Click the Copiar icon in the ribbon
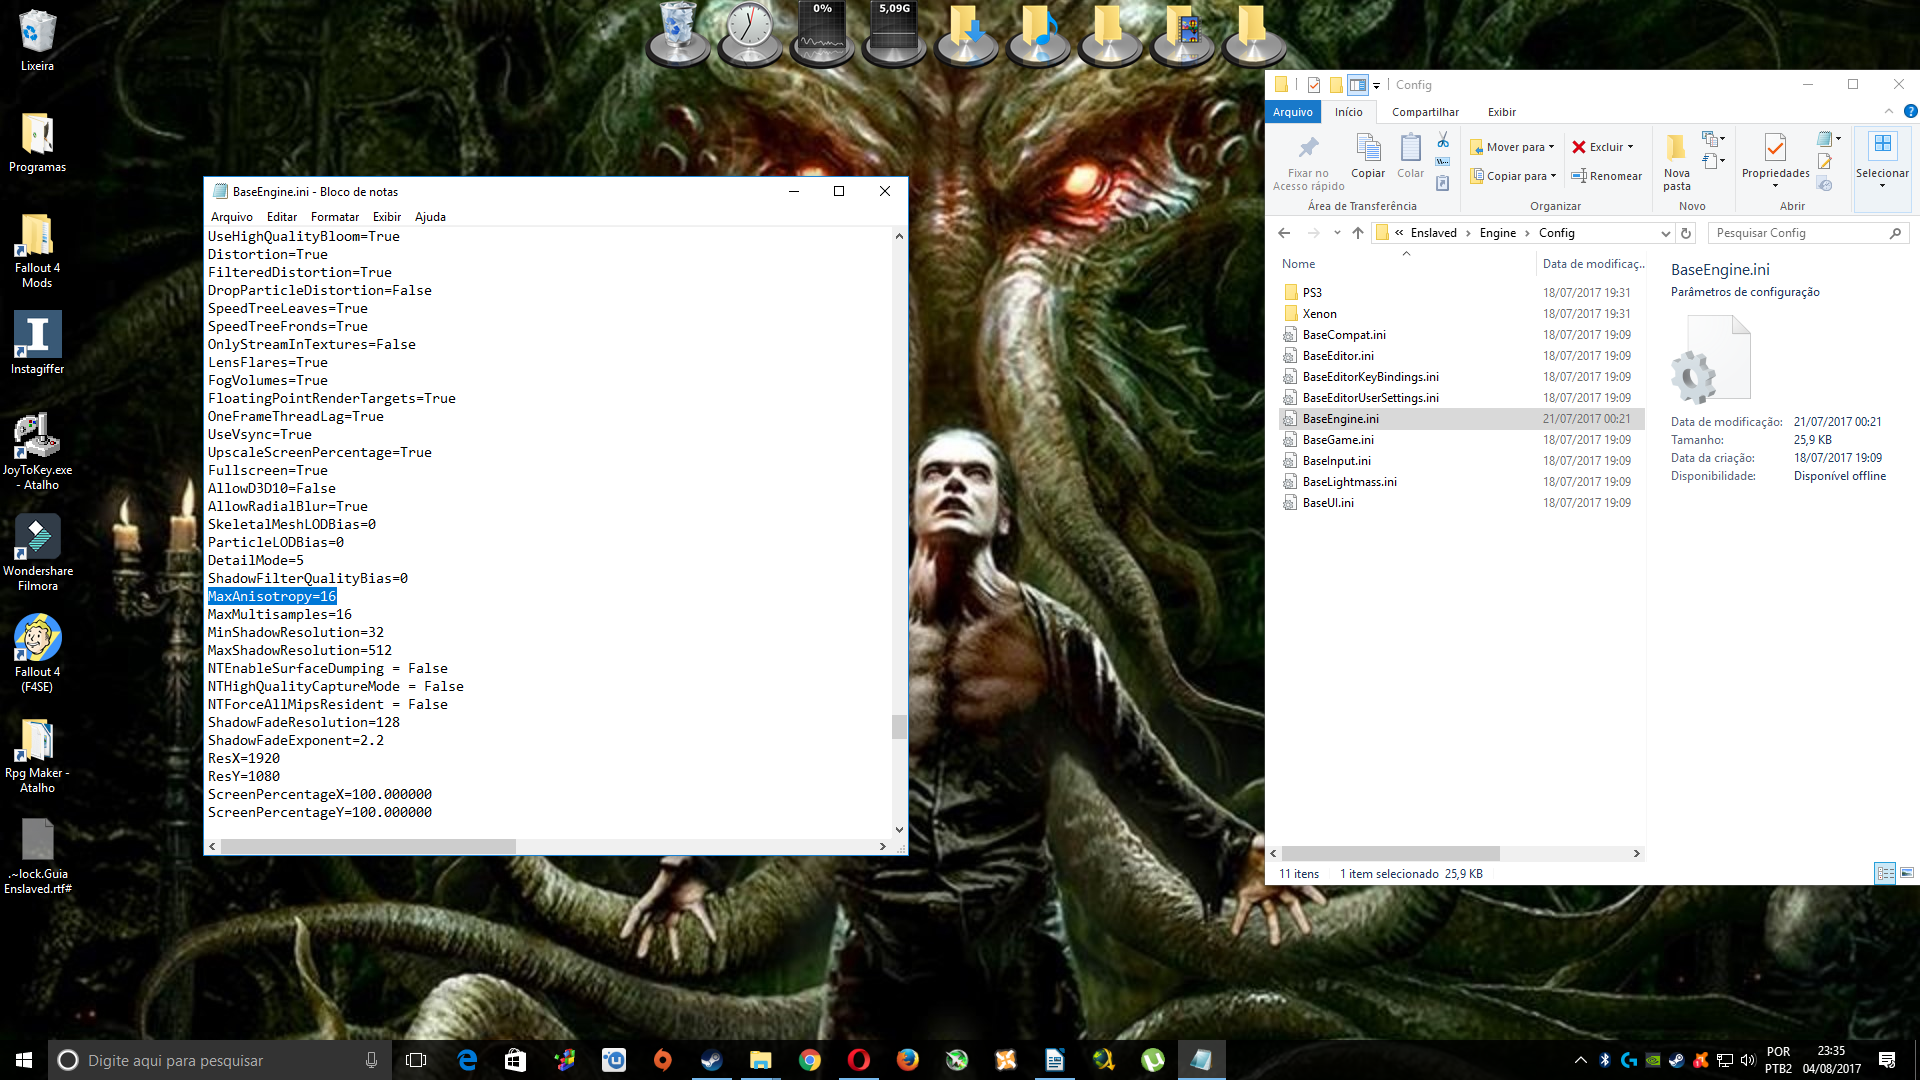This screenshot has height=1080, width=1920. [1367, 149]
